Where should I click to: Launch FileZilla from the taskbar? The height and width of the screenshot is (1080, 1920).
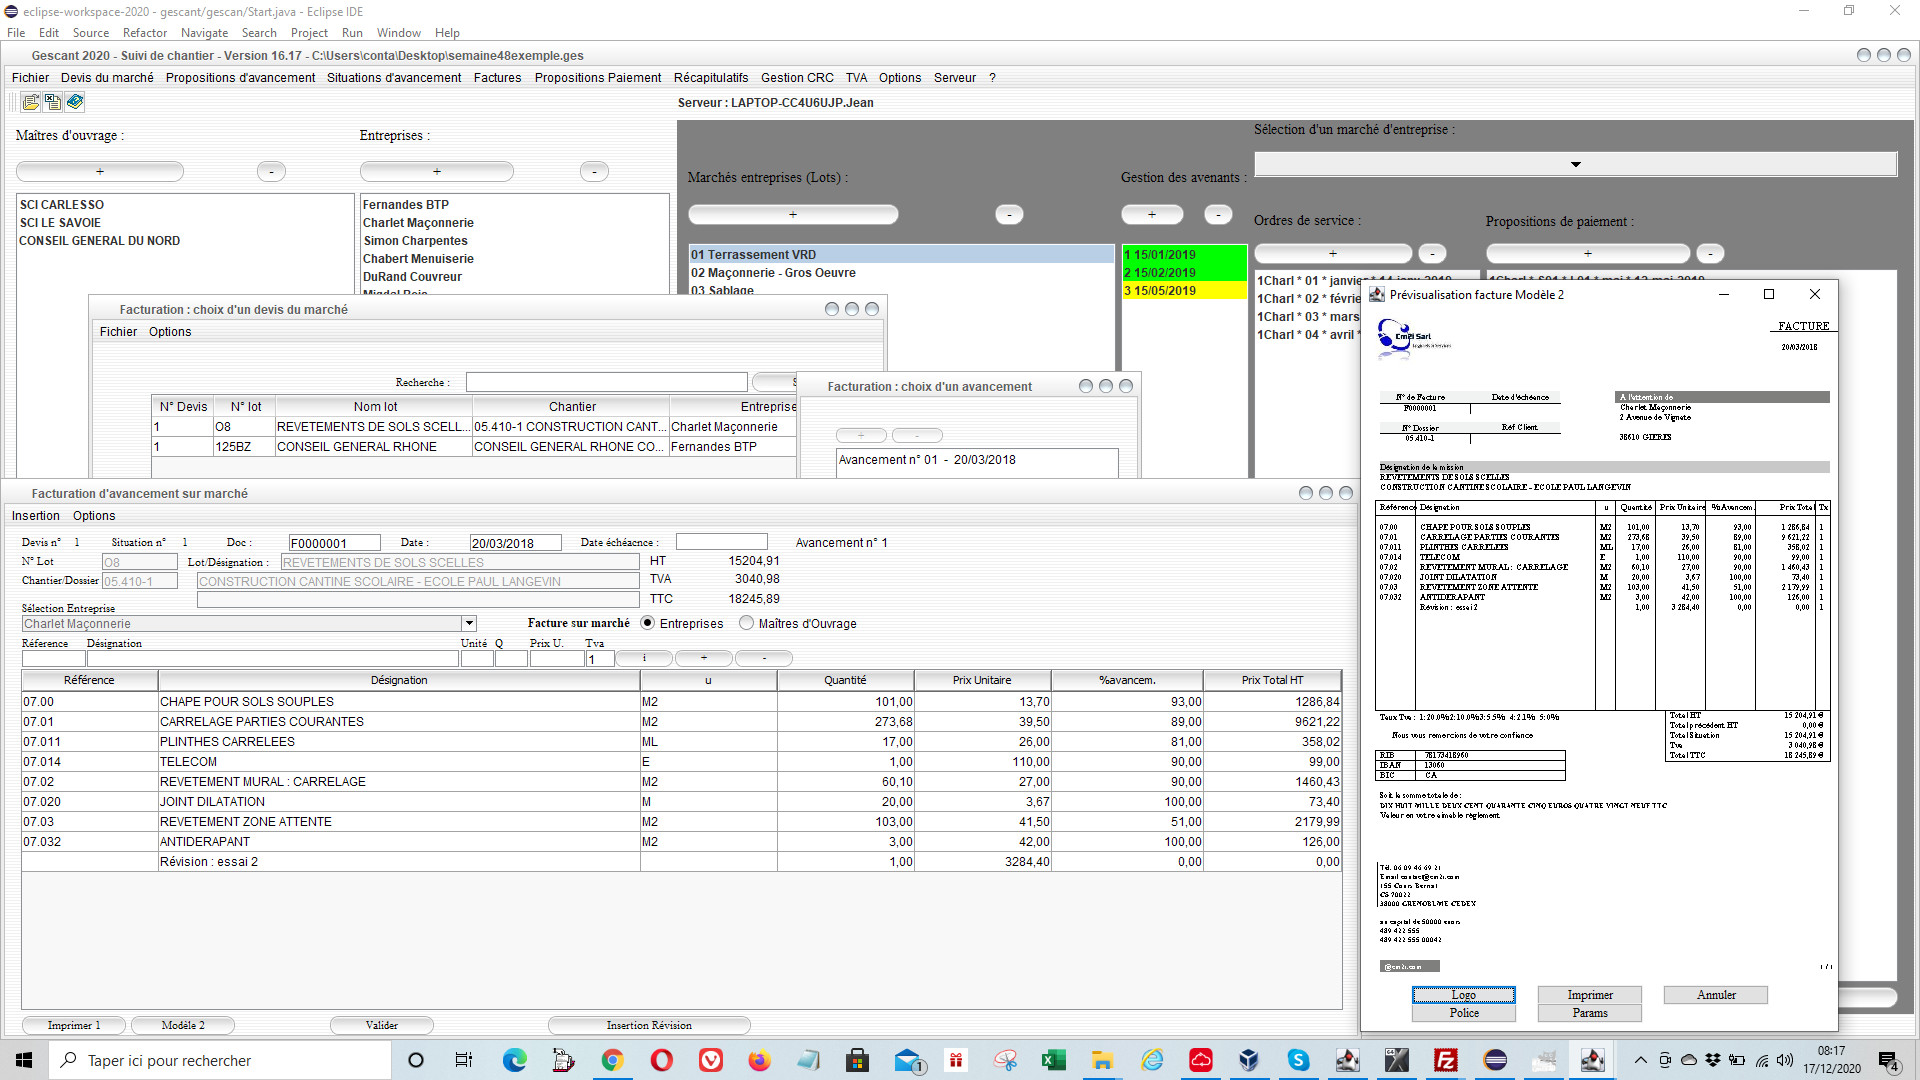tap(1445, 1060)
